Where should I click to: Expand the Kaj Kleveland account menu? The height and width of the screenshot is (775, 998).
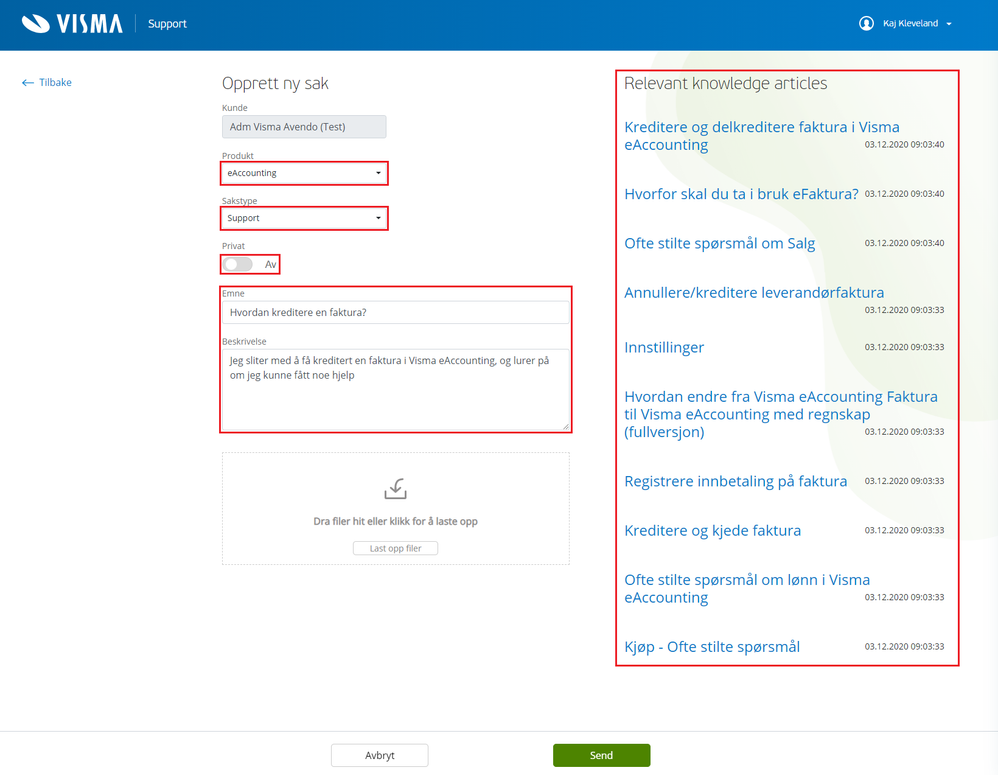(916, 24)
